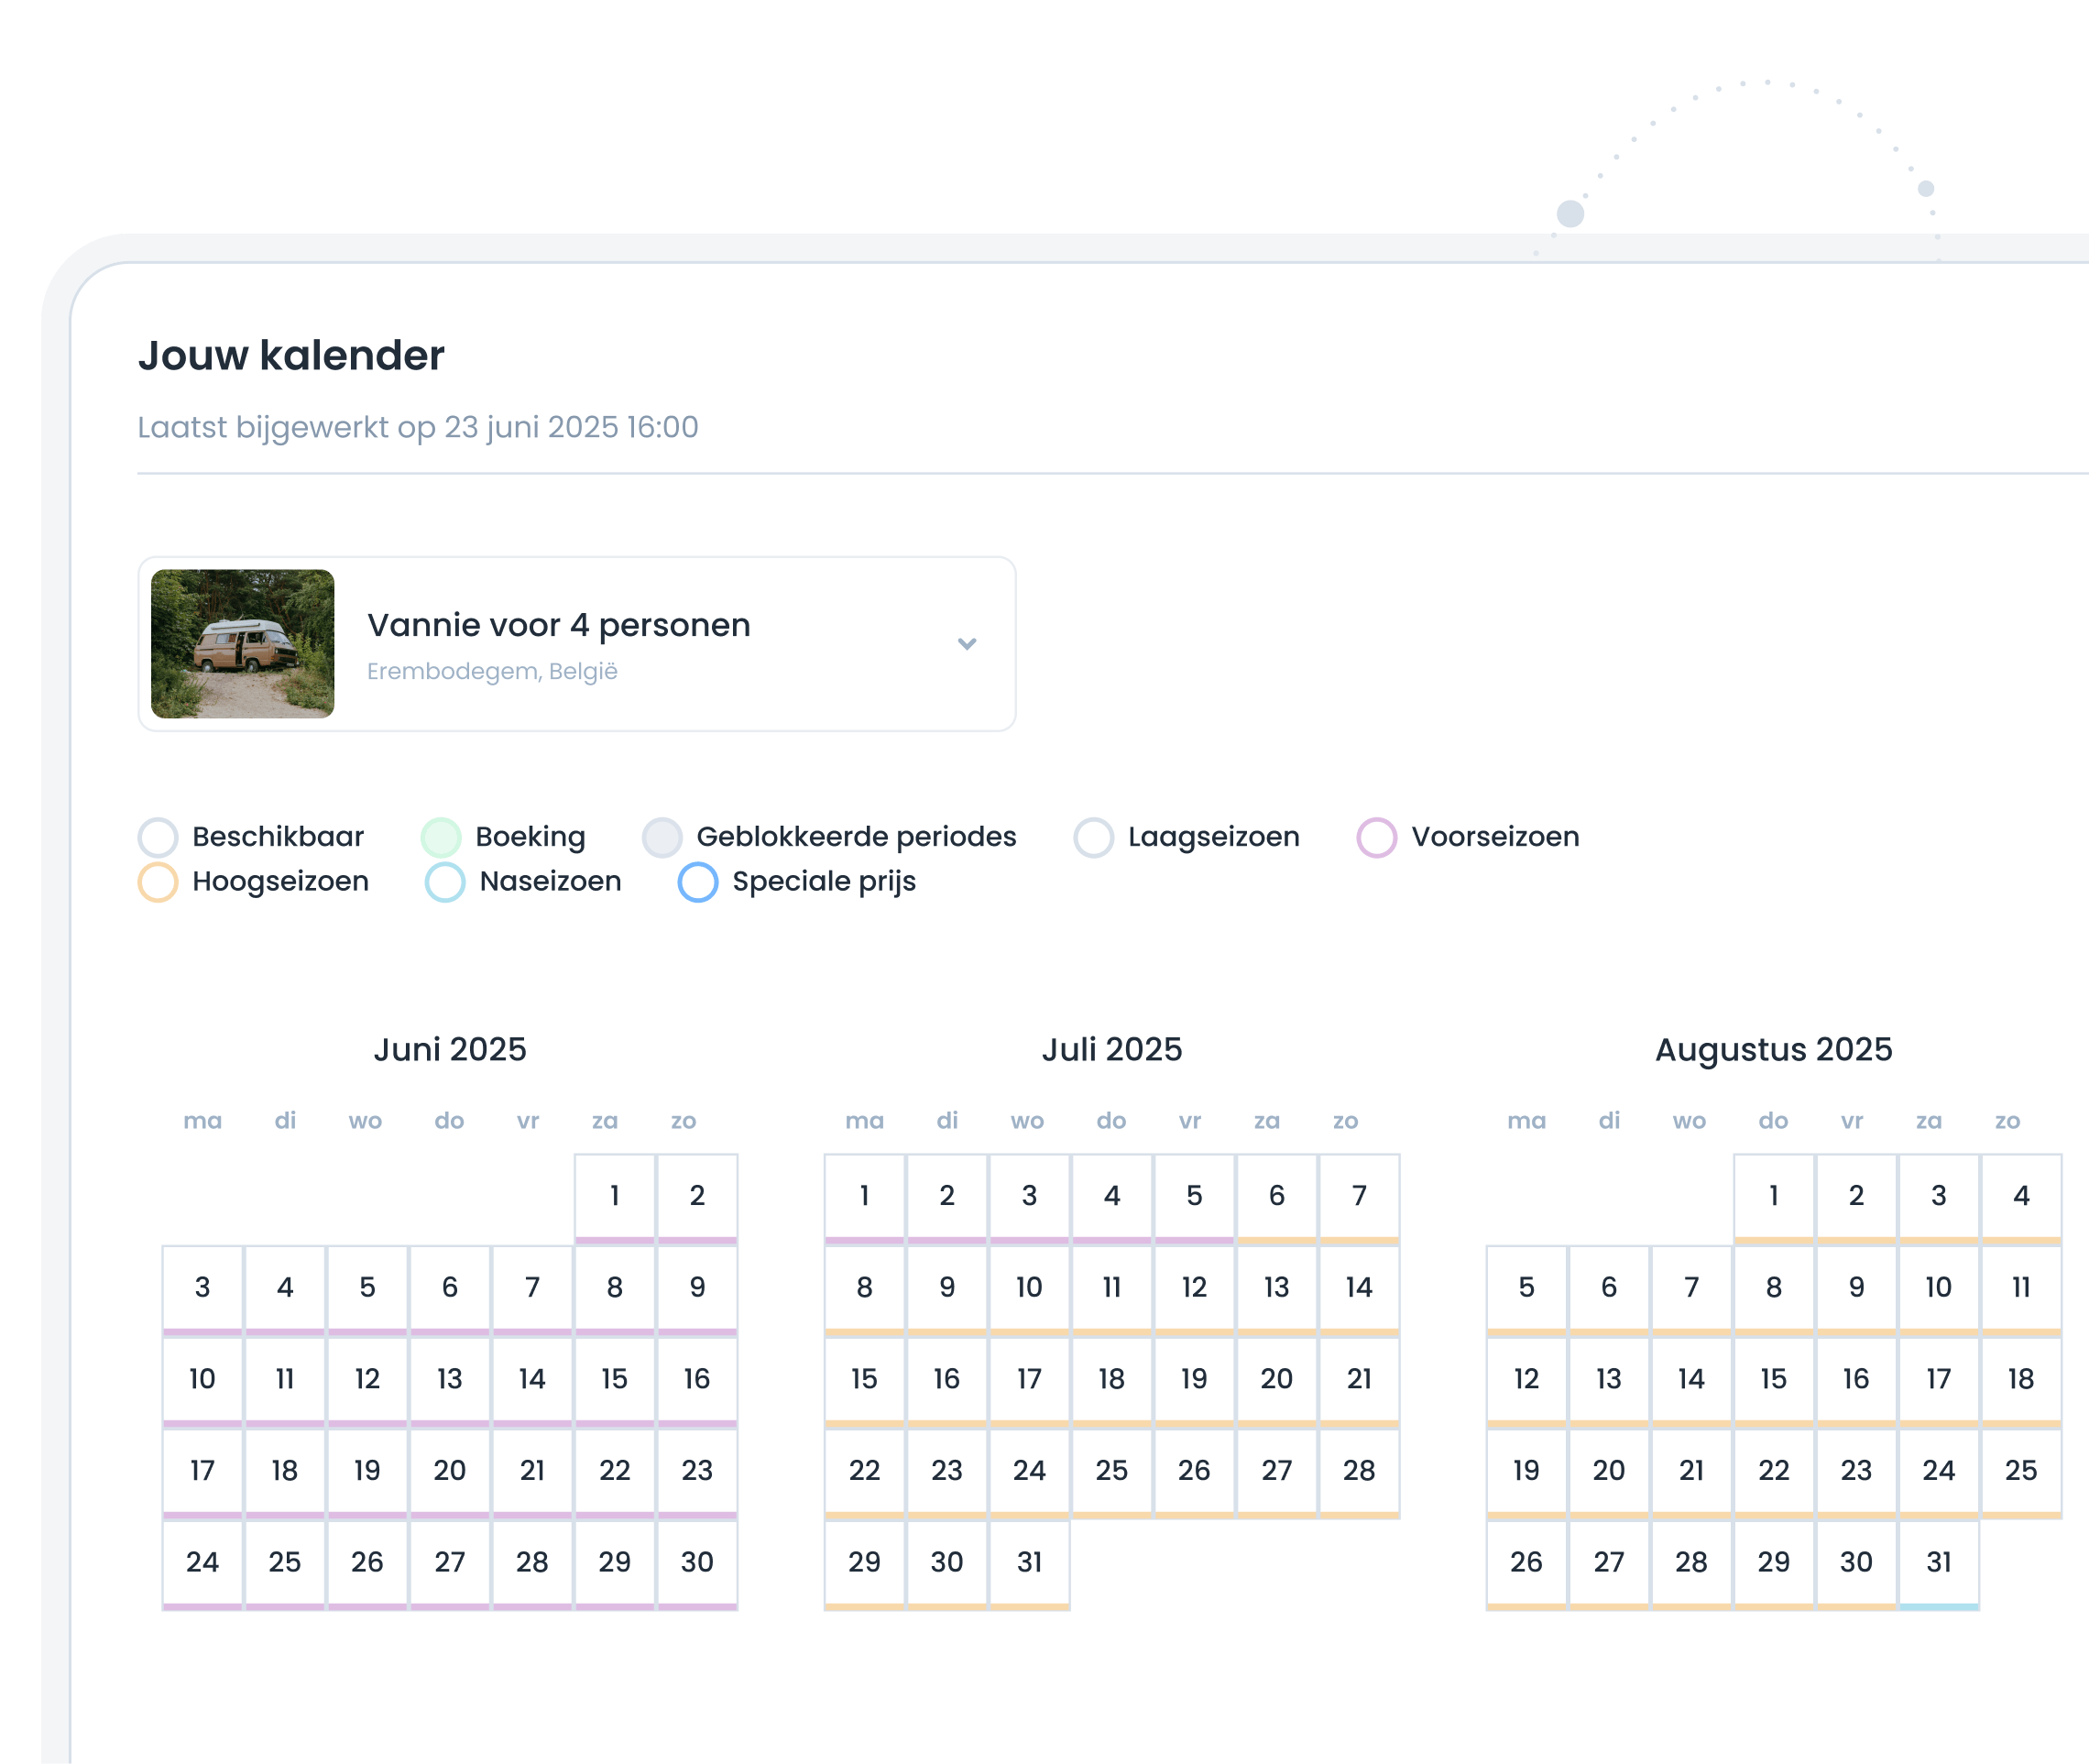Toggle the Beschikbaar legend filter
Screen dimensions: 2089x1764
click(x=158, y=836)
